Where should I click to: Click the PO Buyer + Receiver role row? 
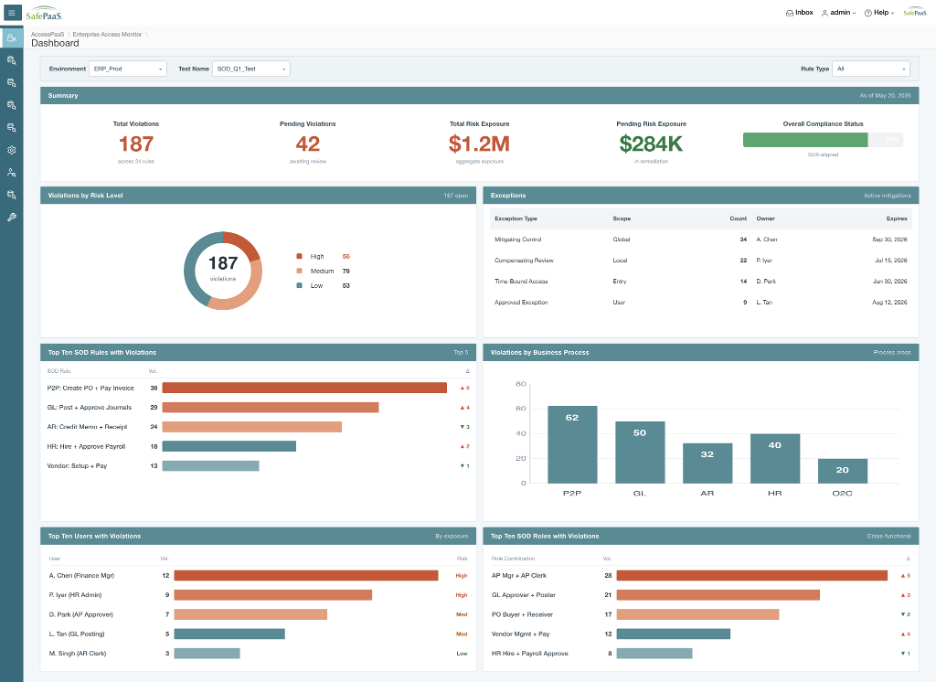tap(701, 615)
